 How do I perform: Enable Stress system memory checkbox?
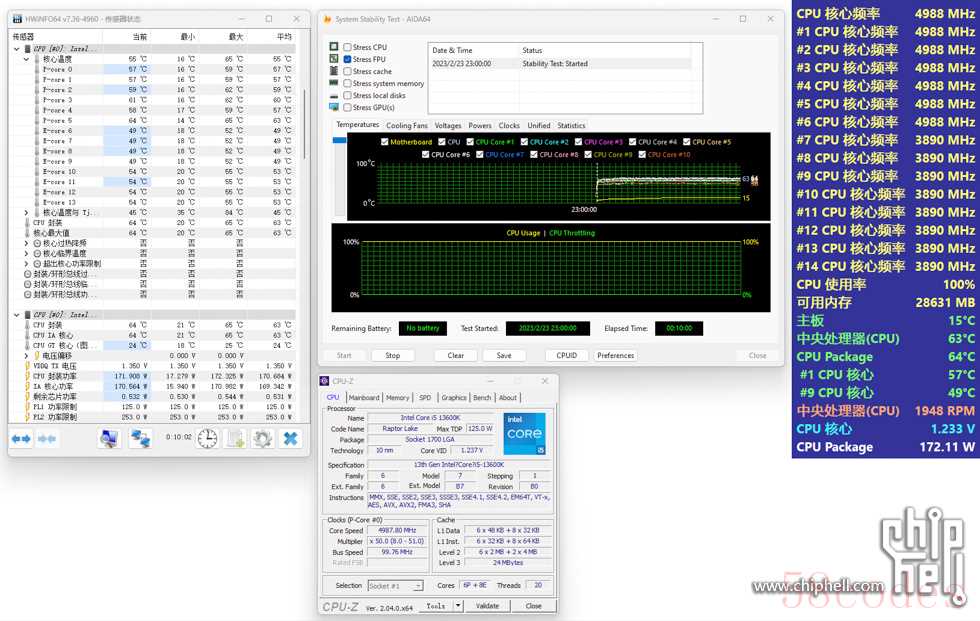pos(348,83)
